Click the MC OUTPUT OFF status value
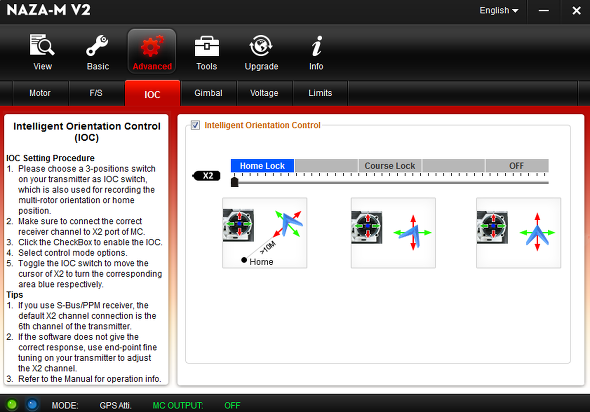Screen dimensions: 590x412 coord(232,406)
